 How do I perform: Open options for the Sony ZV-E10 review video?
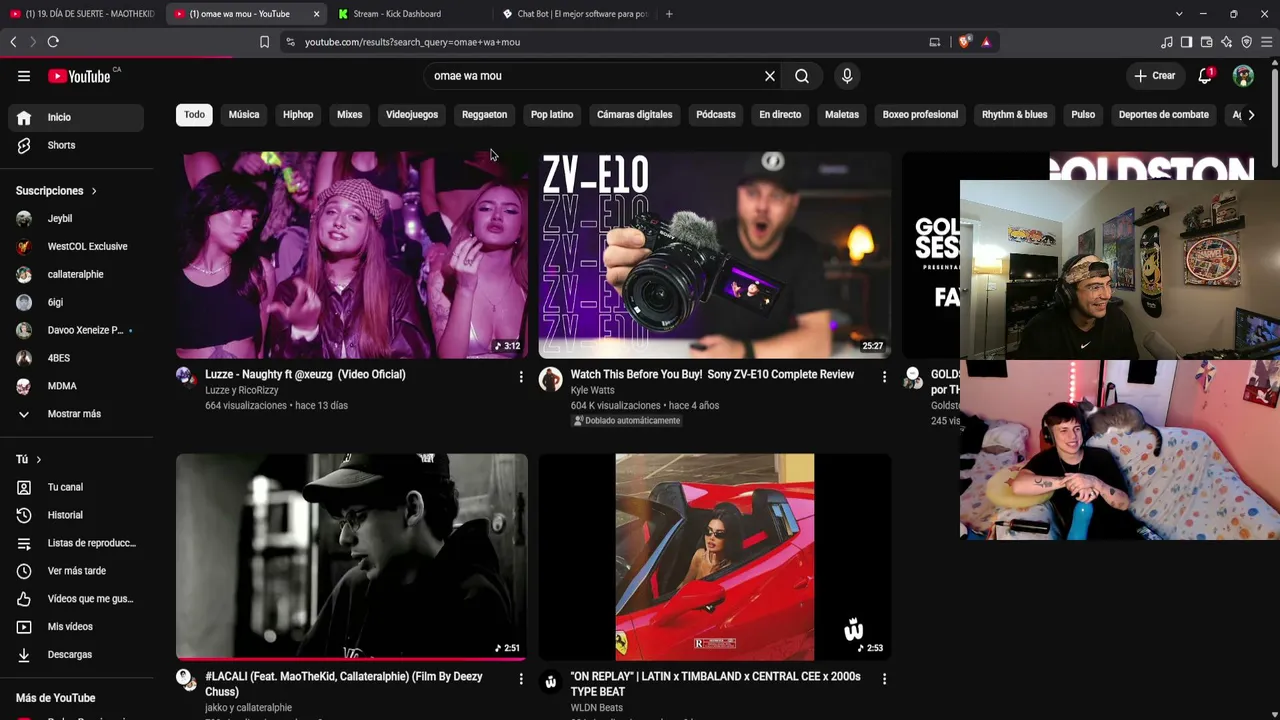pos(884,377)
